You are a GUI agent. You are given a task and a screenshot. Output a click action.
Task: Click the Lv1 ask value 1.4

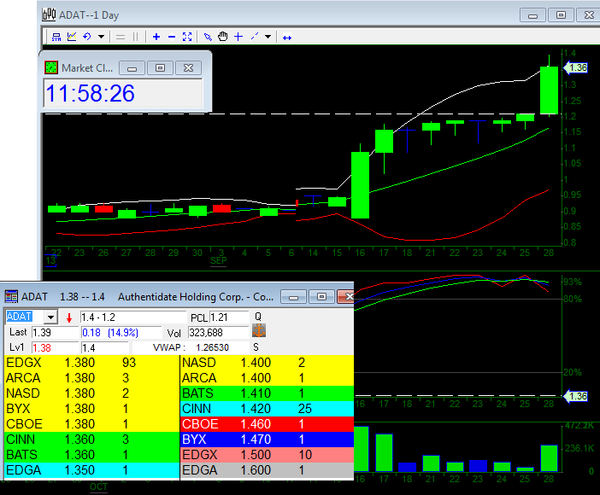click(105, 348)
